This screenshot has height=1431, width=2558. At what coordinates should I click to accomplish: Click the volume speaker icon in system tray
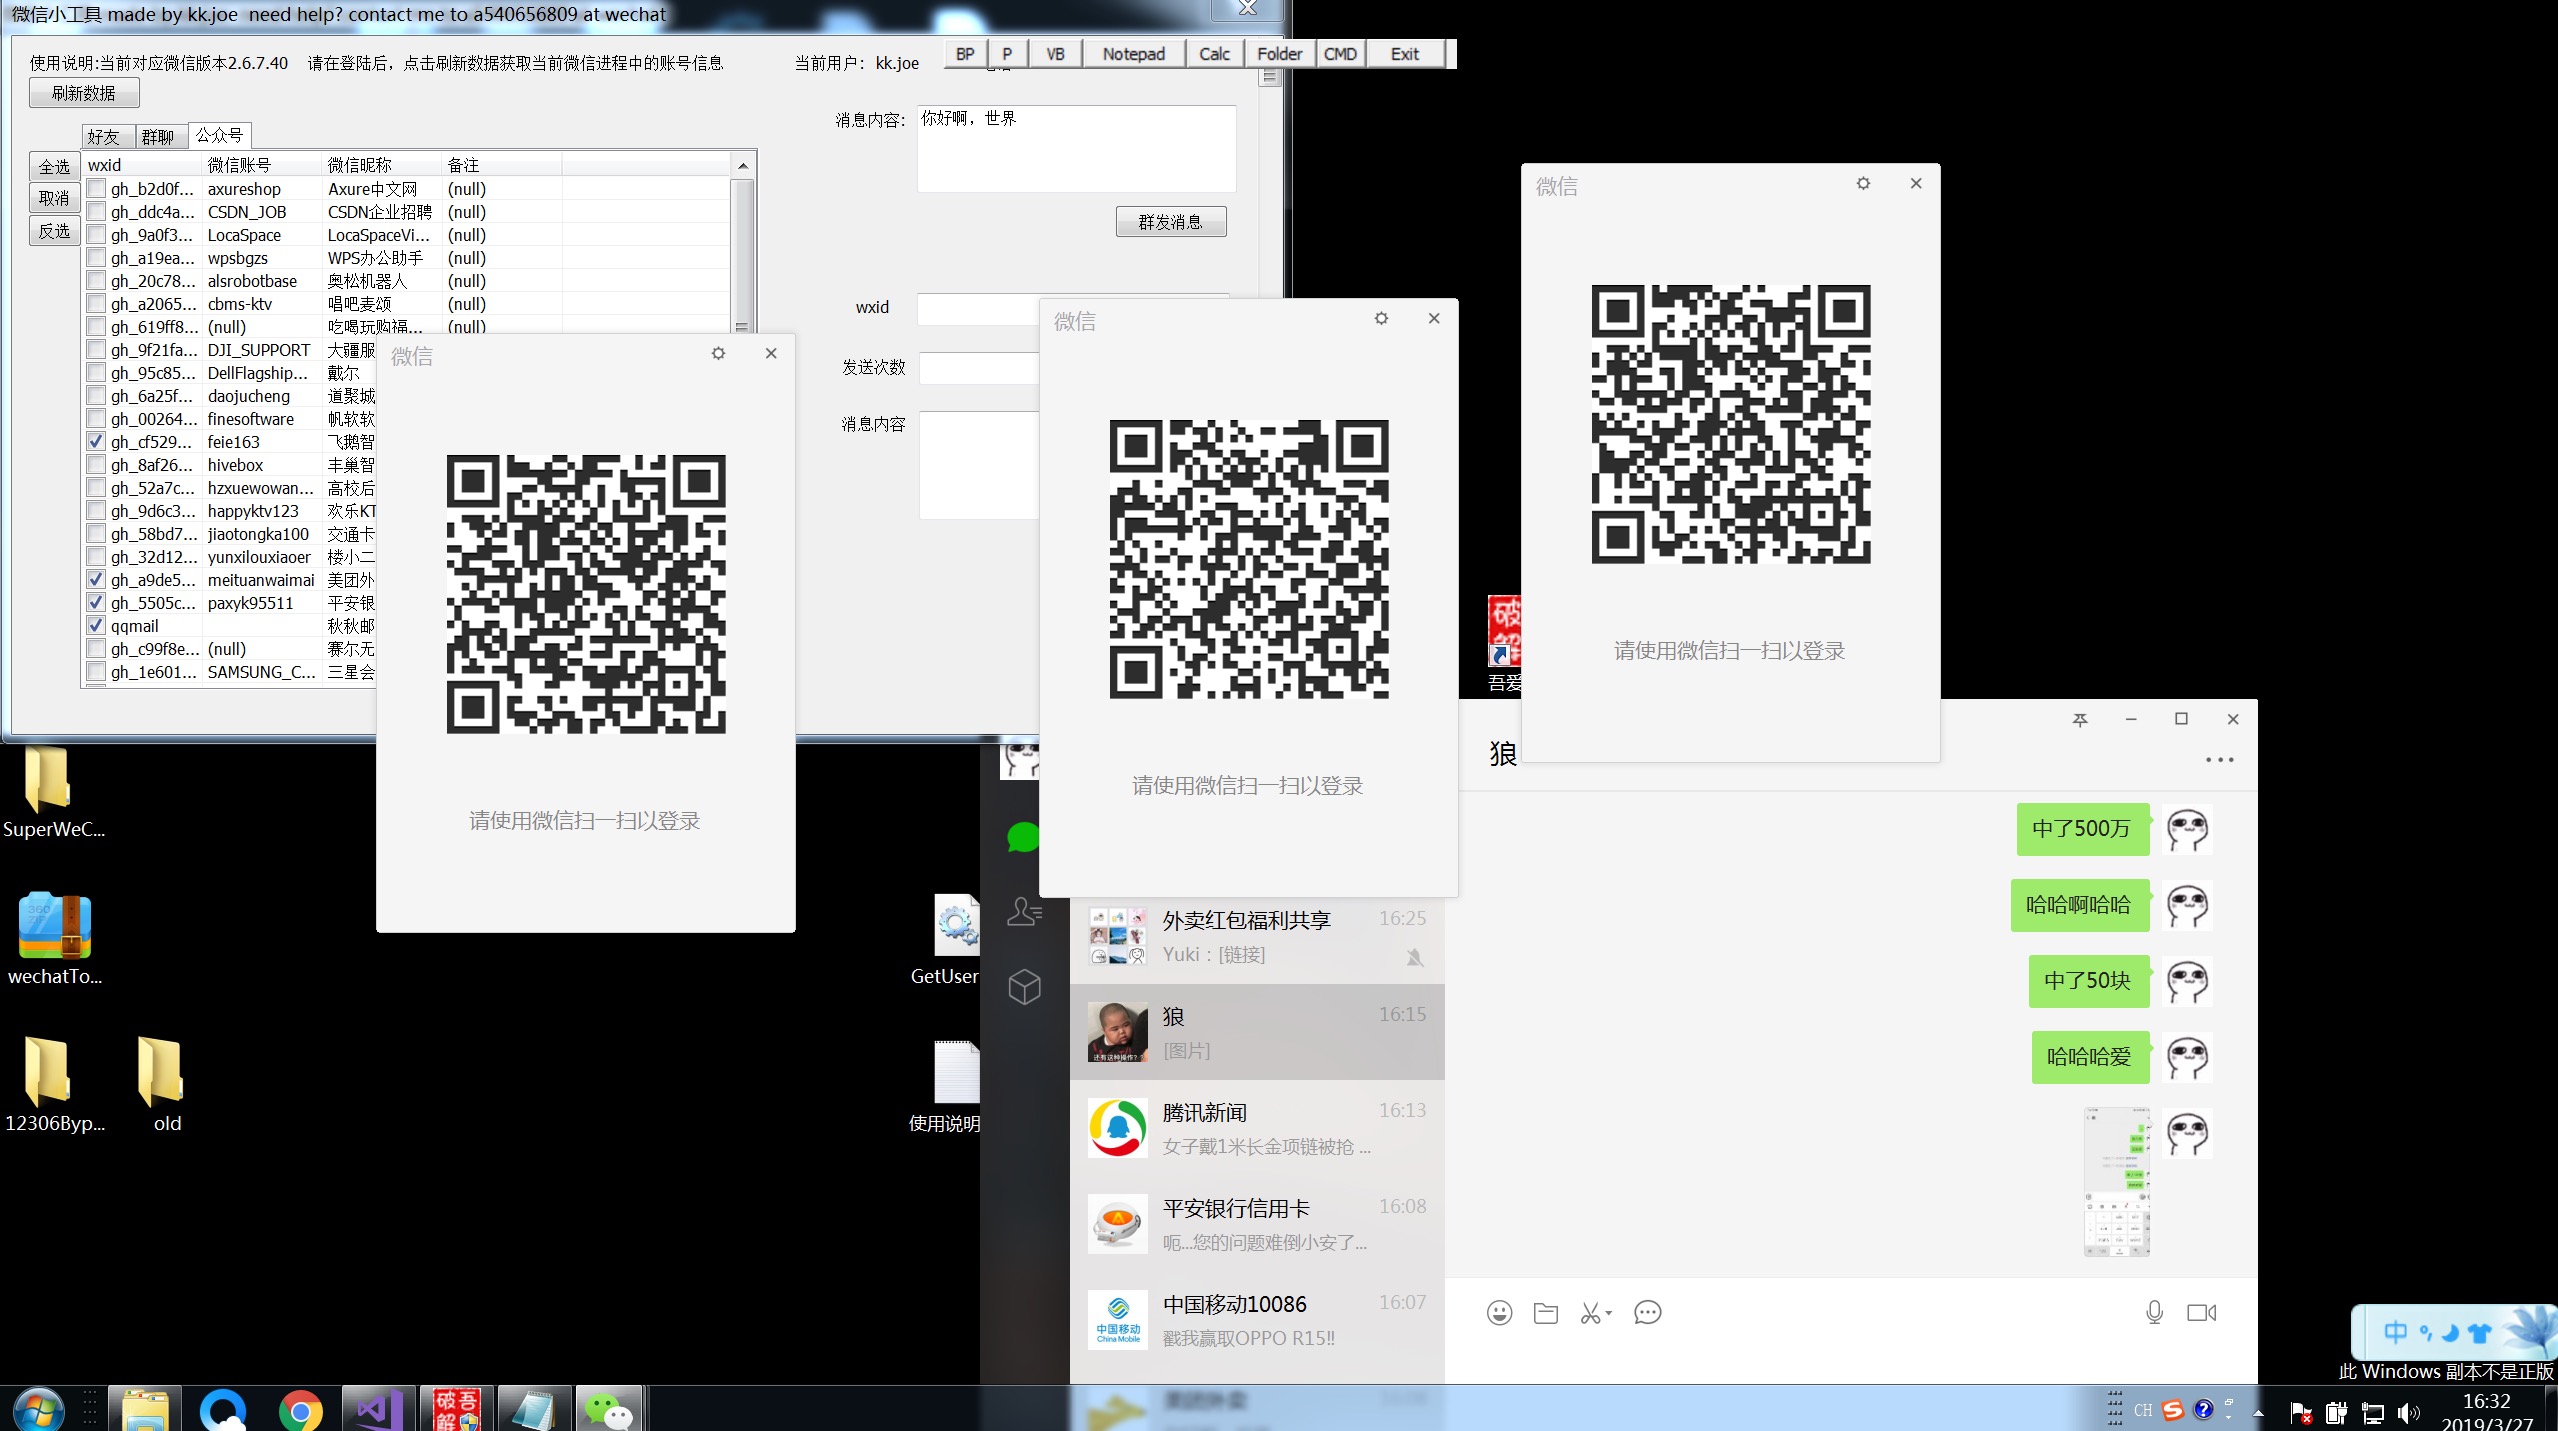click(2408, 1413)
